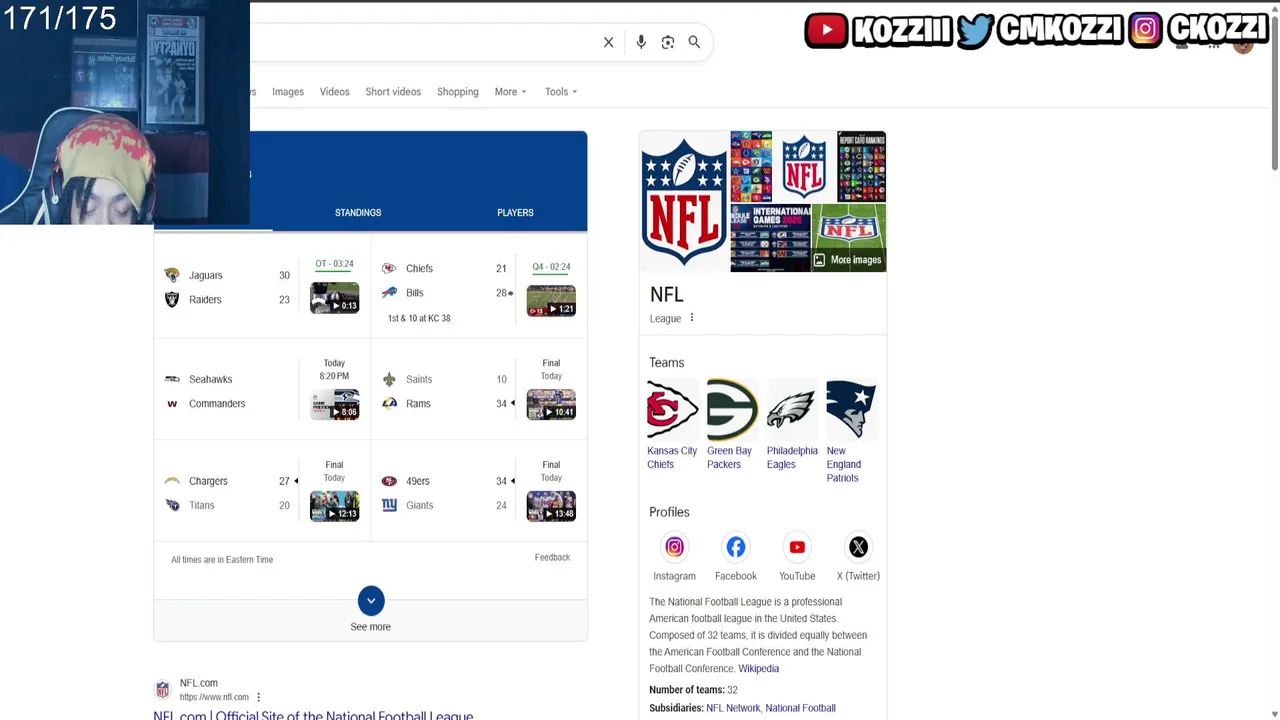The width and height of the screenshot is (1280, 720).
Task: Select the Kansas City Chiefs team logo
Action: (672, 409)
